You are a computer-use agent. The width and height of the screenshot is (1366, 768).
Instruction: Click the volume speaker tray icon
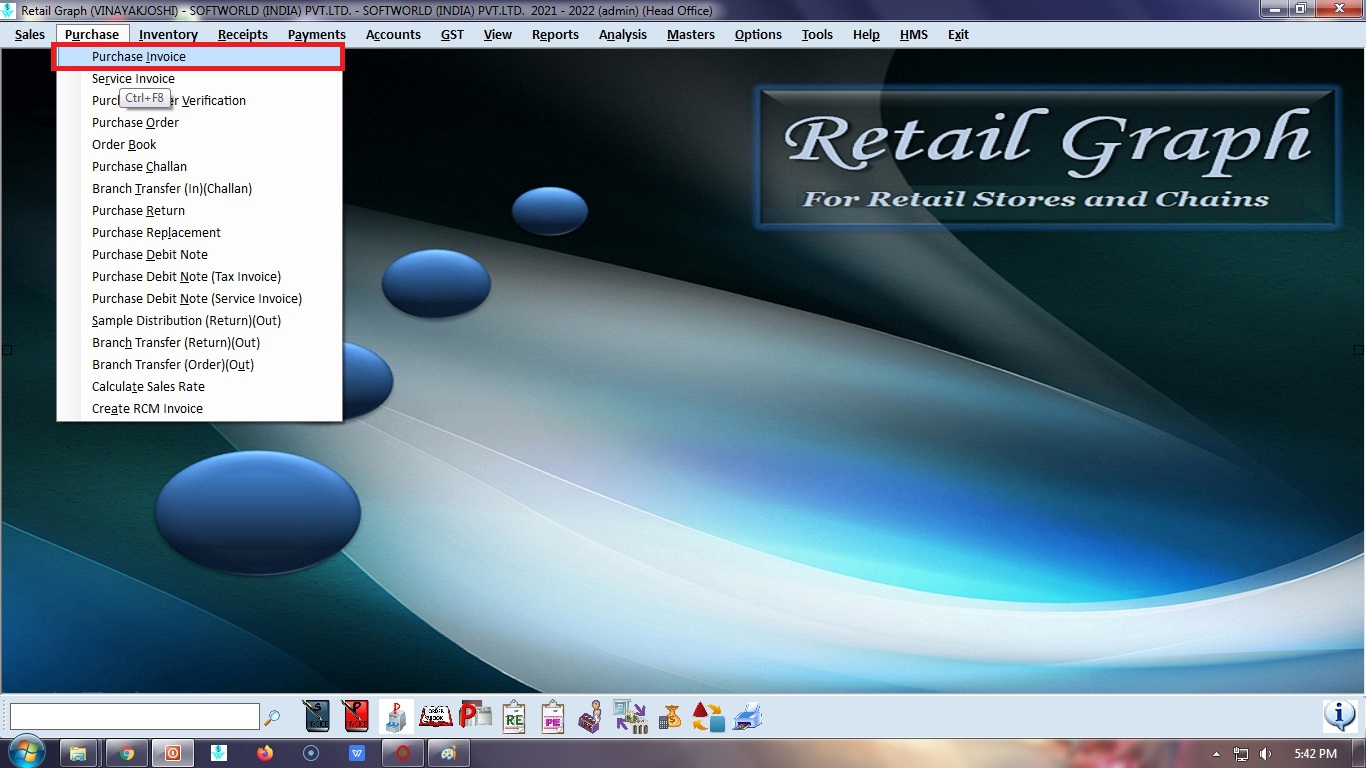coord(1266,753)
